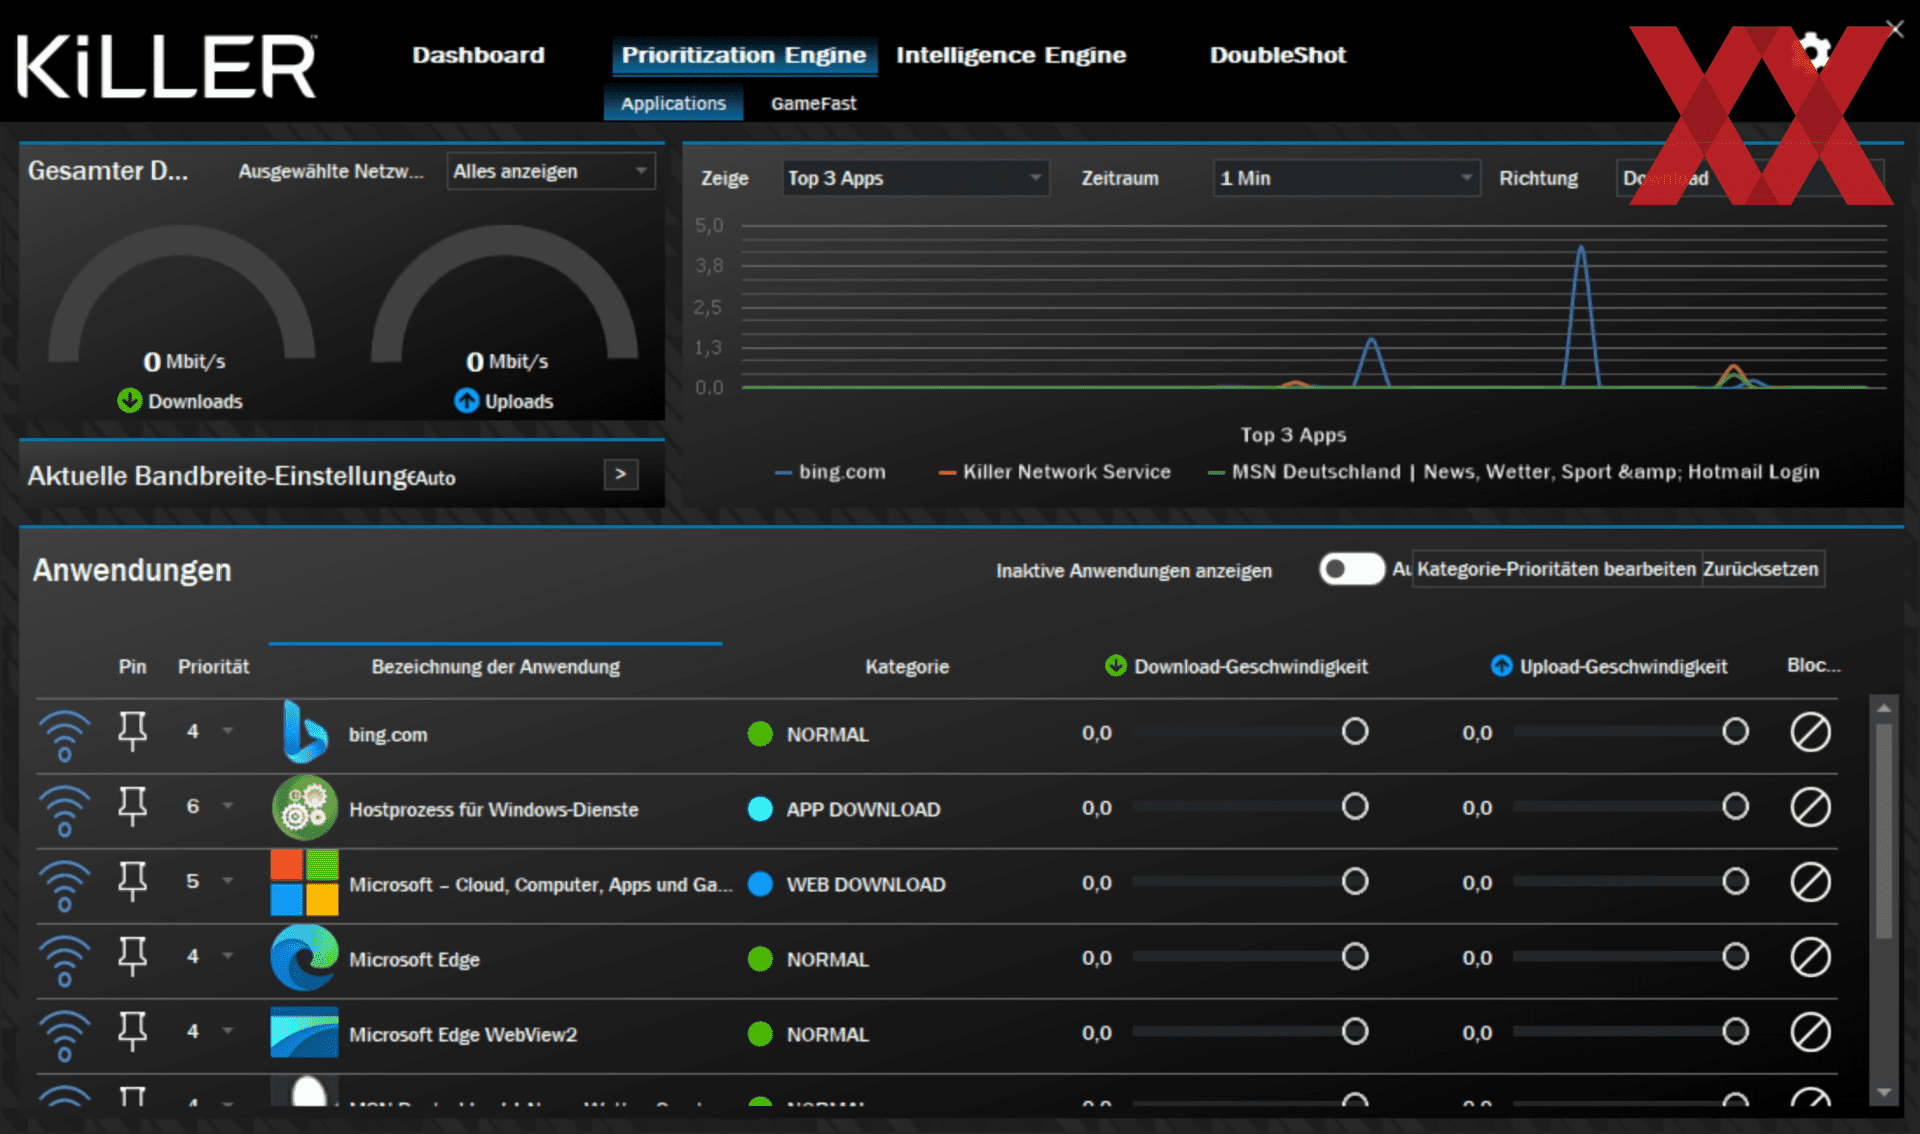Click cyan APP DOWNLOAD category dot
1920x1134 pixels.
point(760,809)
